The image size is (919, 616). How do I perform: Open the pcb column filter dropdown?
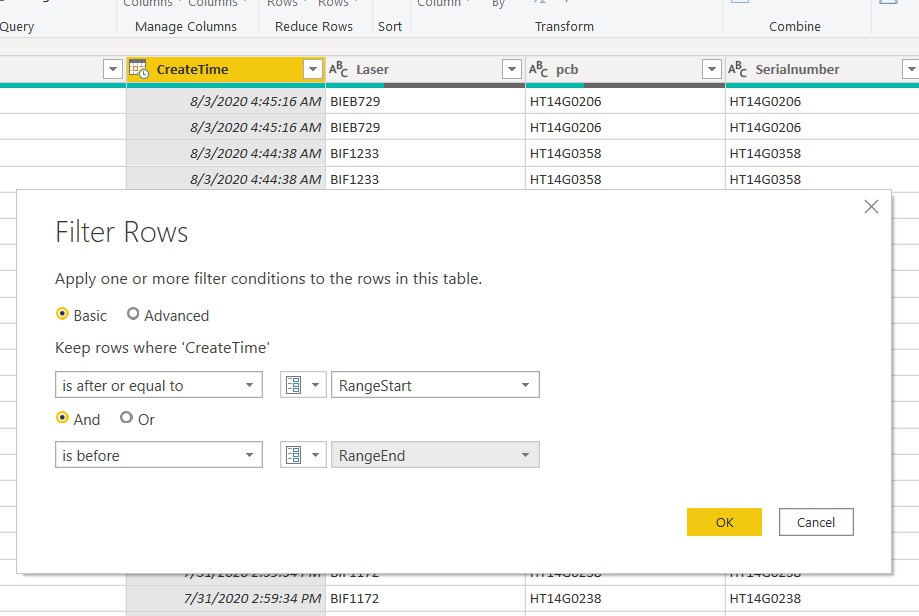[712, 69]
